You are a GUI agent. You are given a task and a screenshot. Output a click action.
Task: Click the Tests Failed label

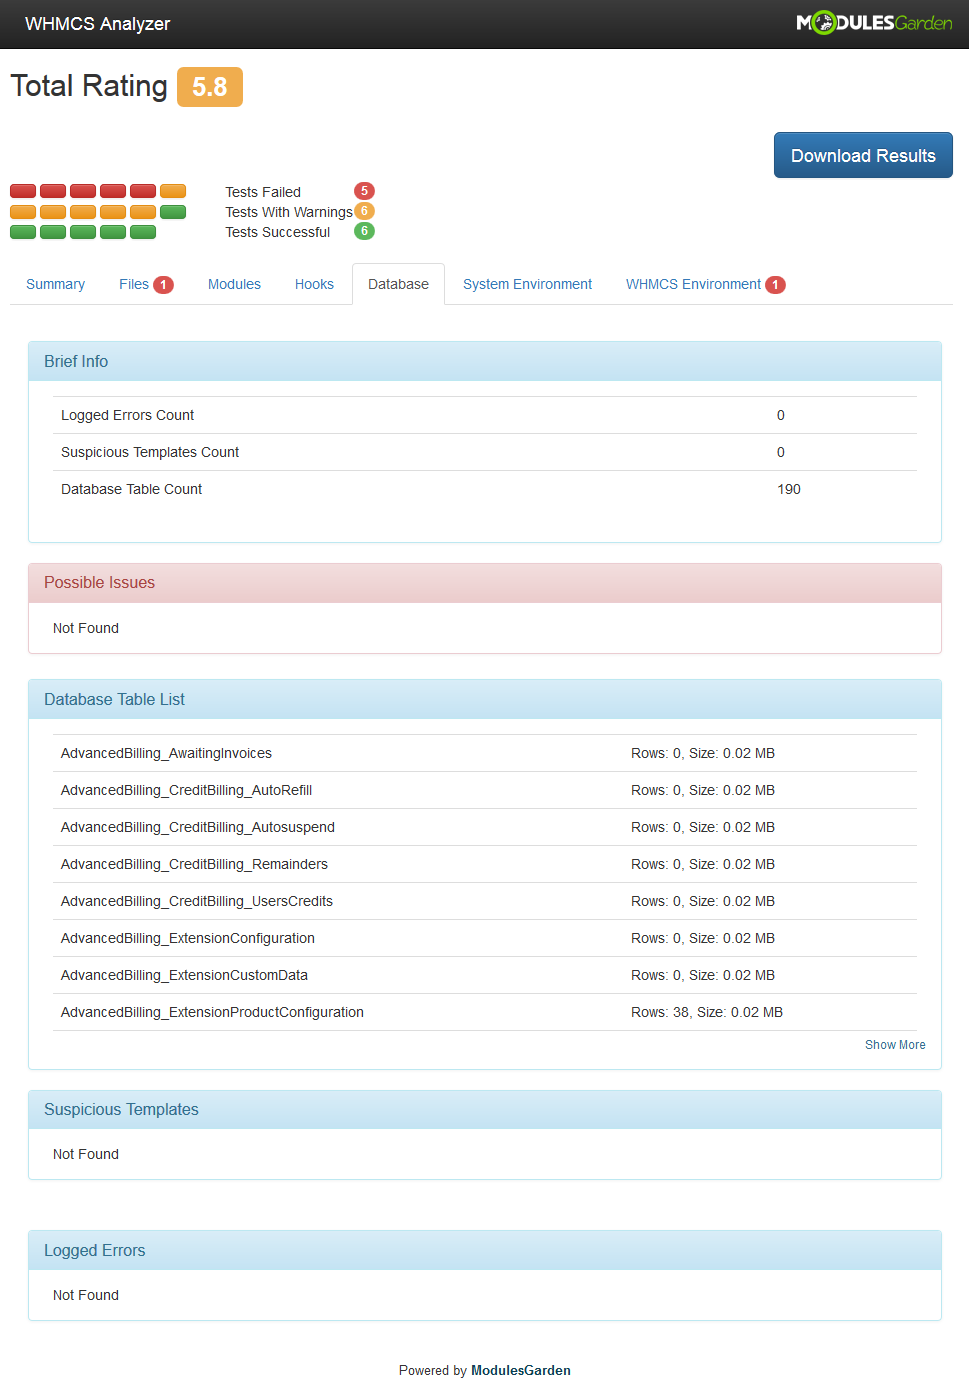coord(263,192)
